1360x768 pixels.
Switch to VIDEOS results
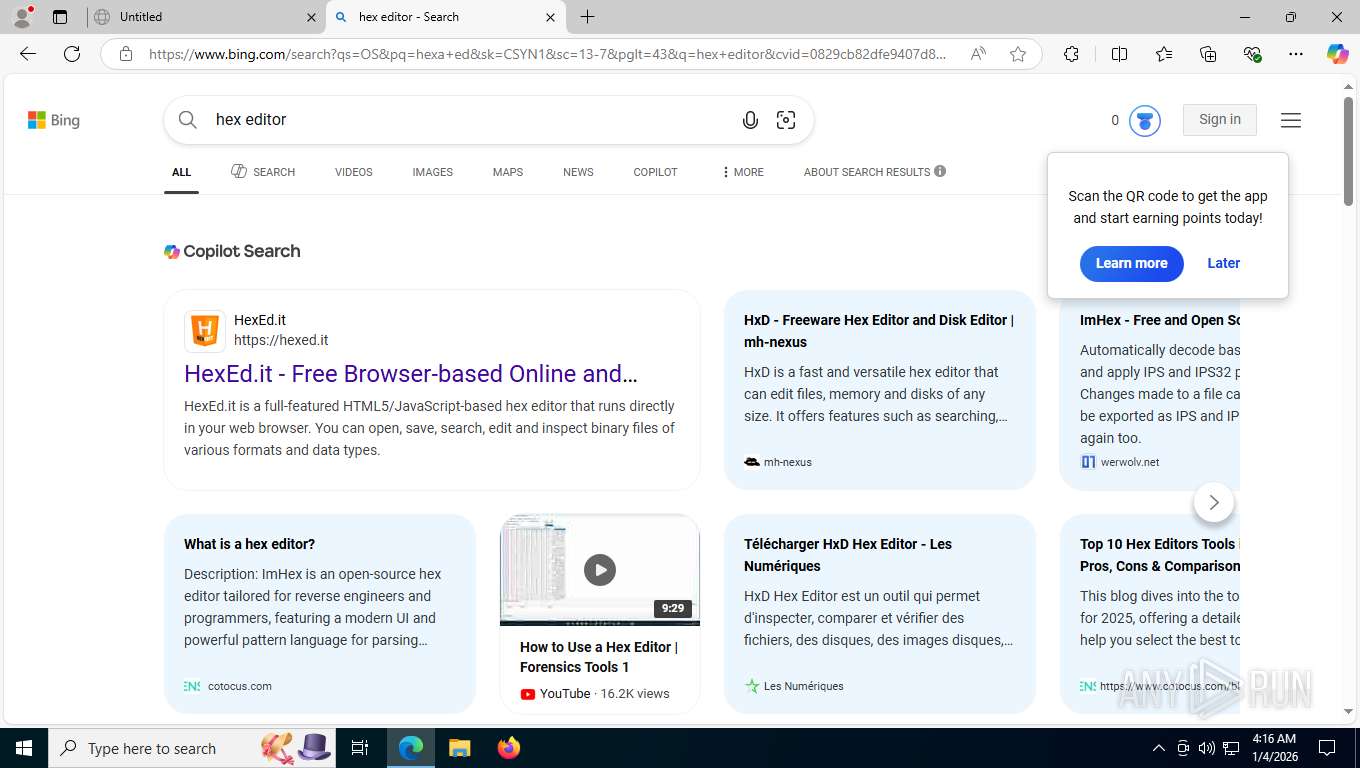click(354, 172)
